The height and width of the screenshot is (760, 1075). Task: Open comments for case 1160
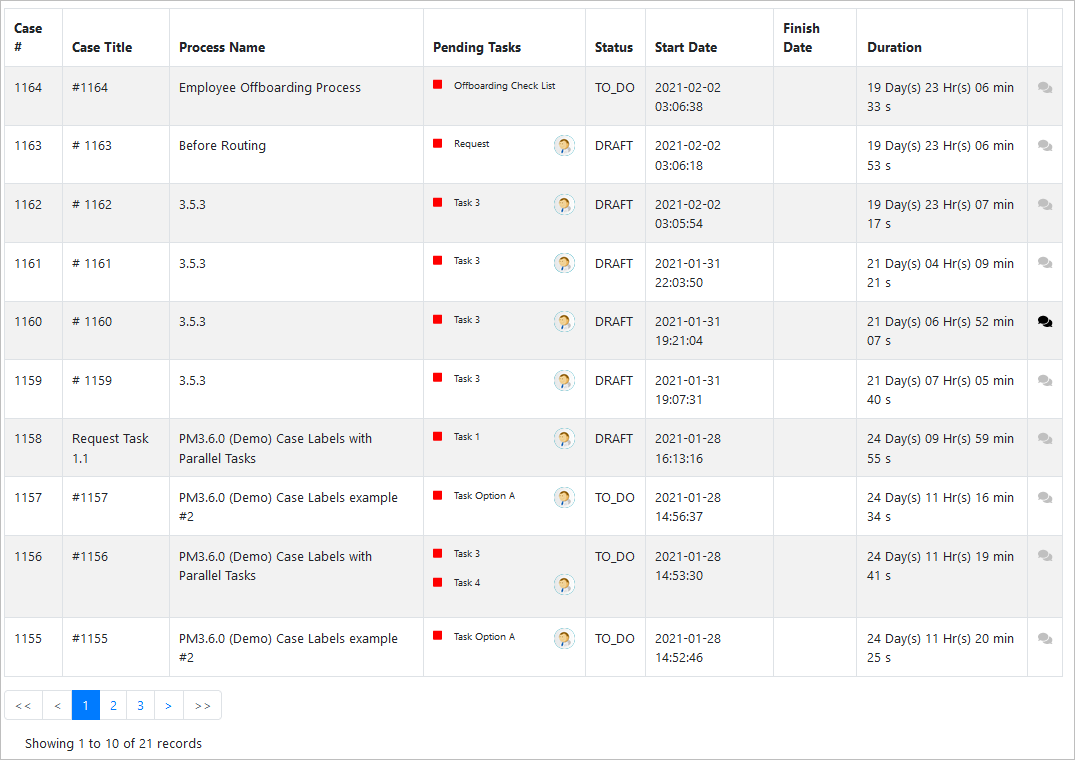point(1045,321)
